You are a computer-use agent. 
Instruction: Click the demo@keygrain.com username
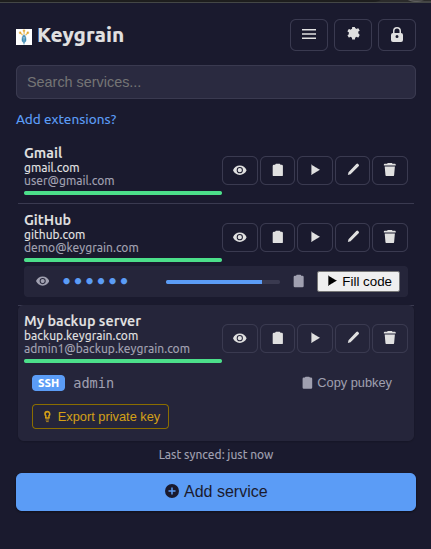click(81, 248)
